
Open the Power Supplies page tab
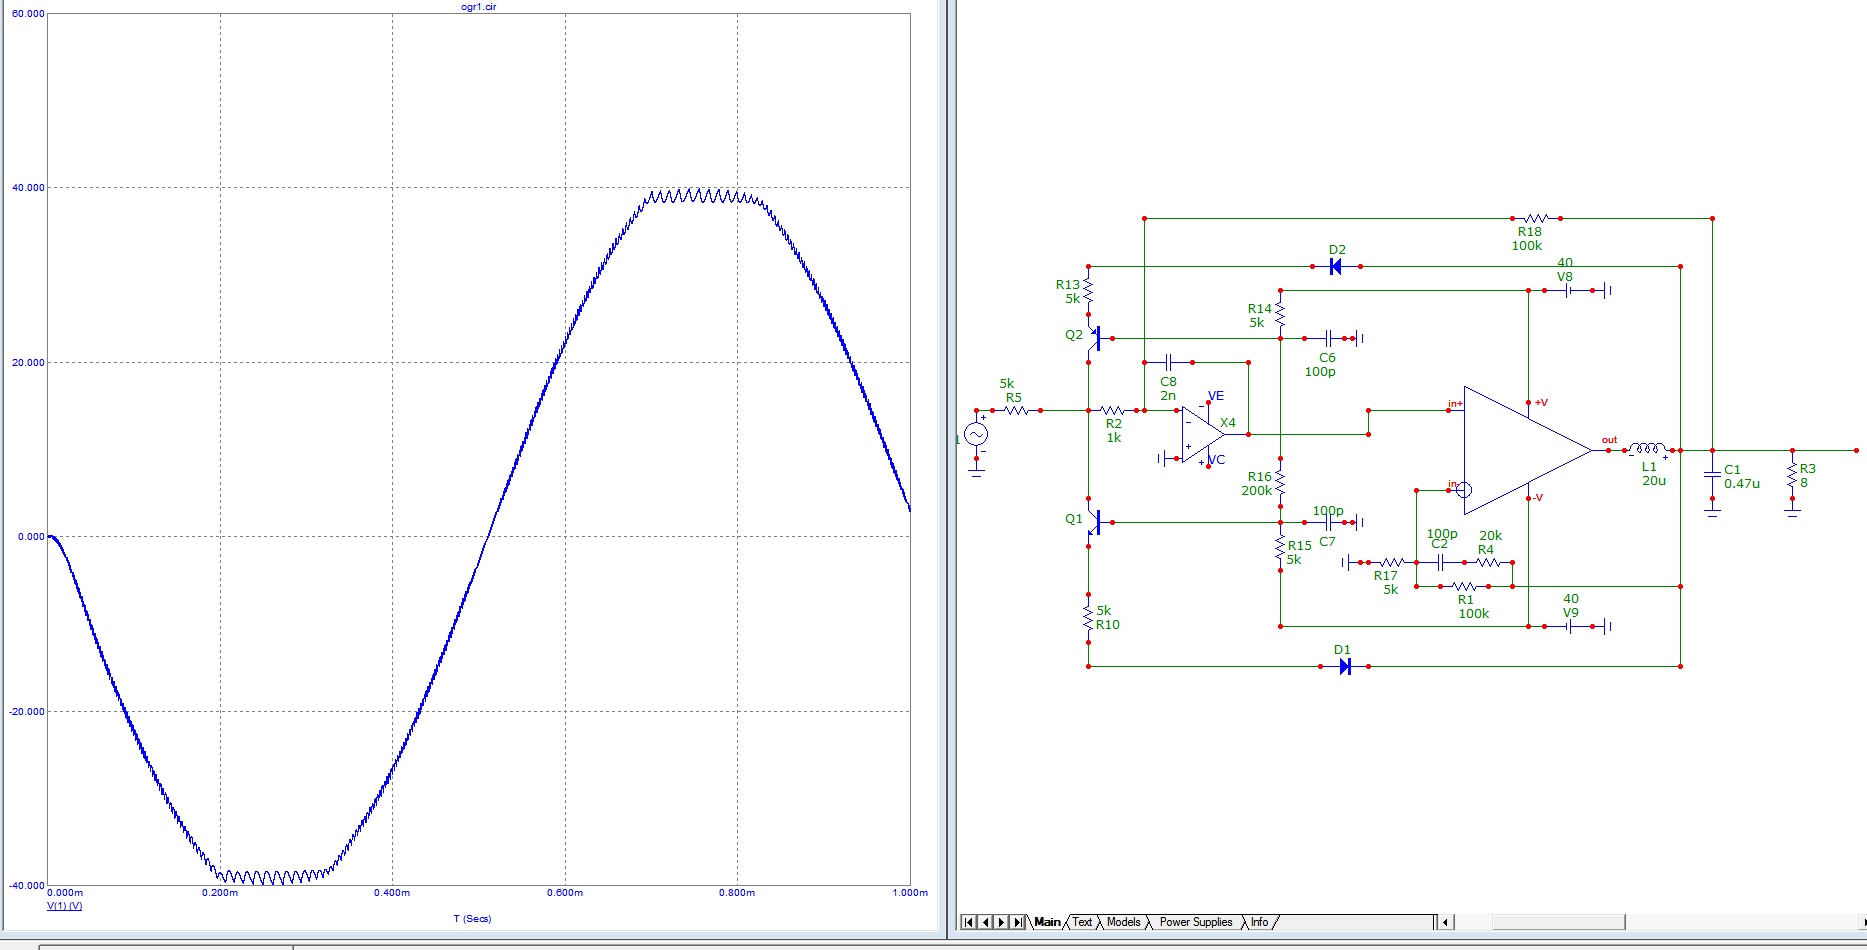(x=1196, y=922)
